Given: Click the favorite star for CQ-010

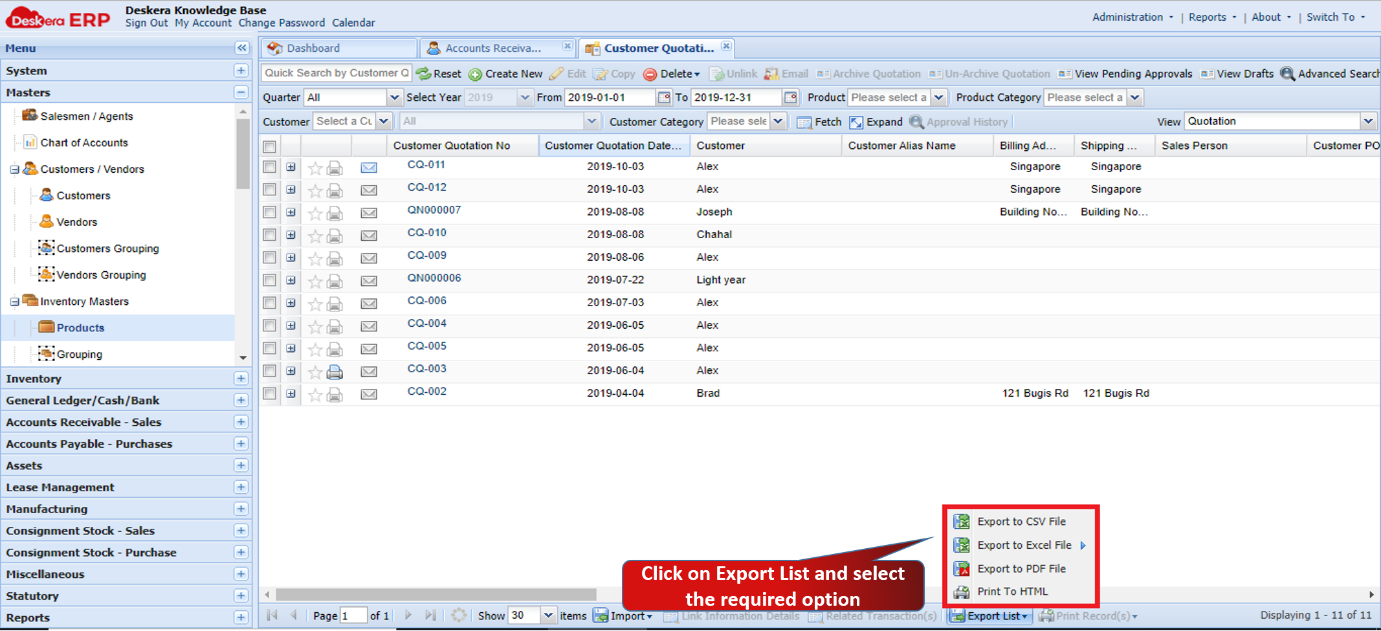Looking at the screenshot, I should click(x=315, y=236).
